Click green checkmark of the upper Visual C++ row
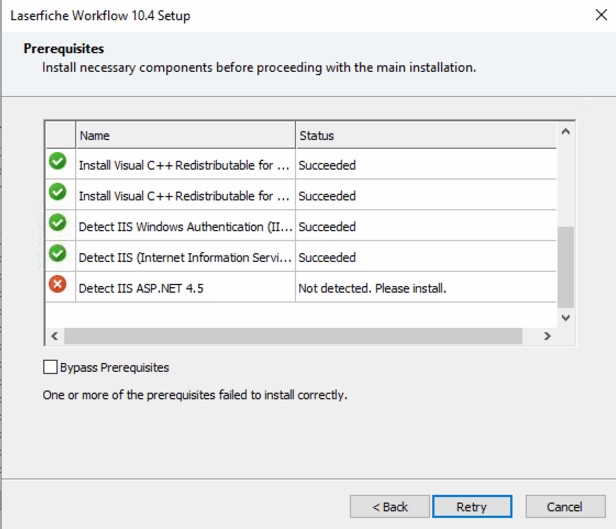 pyautogui.click(x=58, y=160)
